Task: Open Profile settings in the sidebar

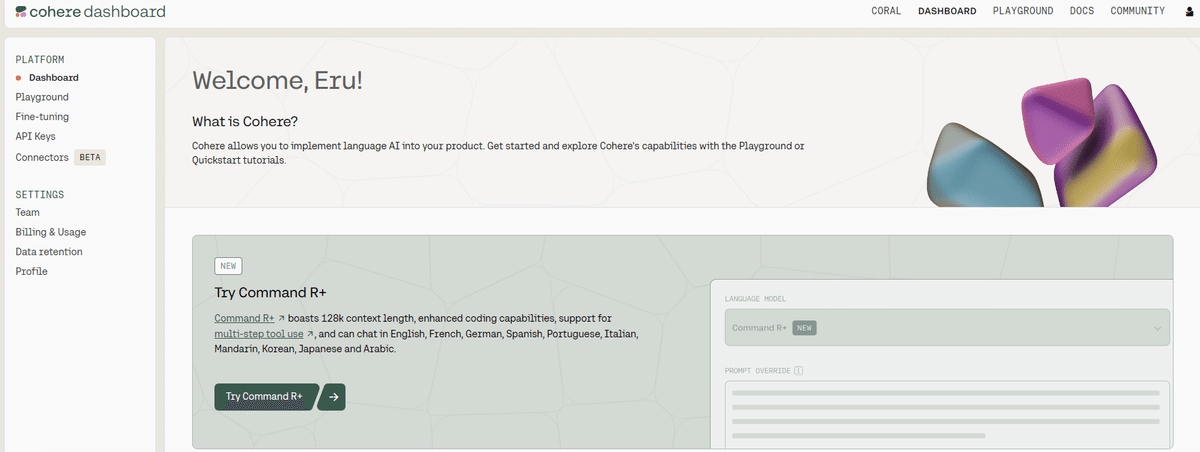Action: (31, 272)
